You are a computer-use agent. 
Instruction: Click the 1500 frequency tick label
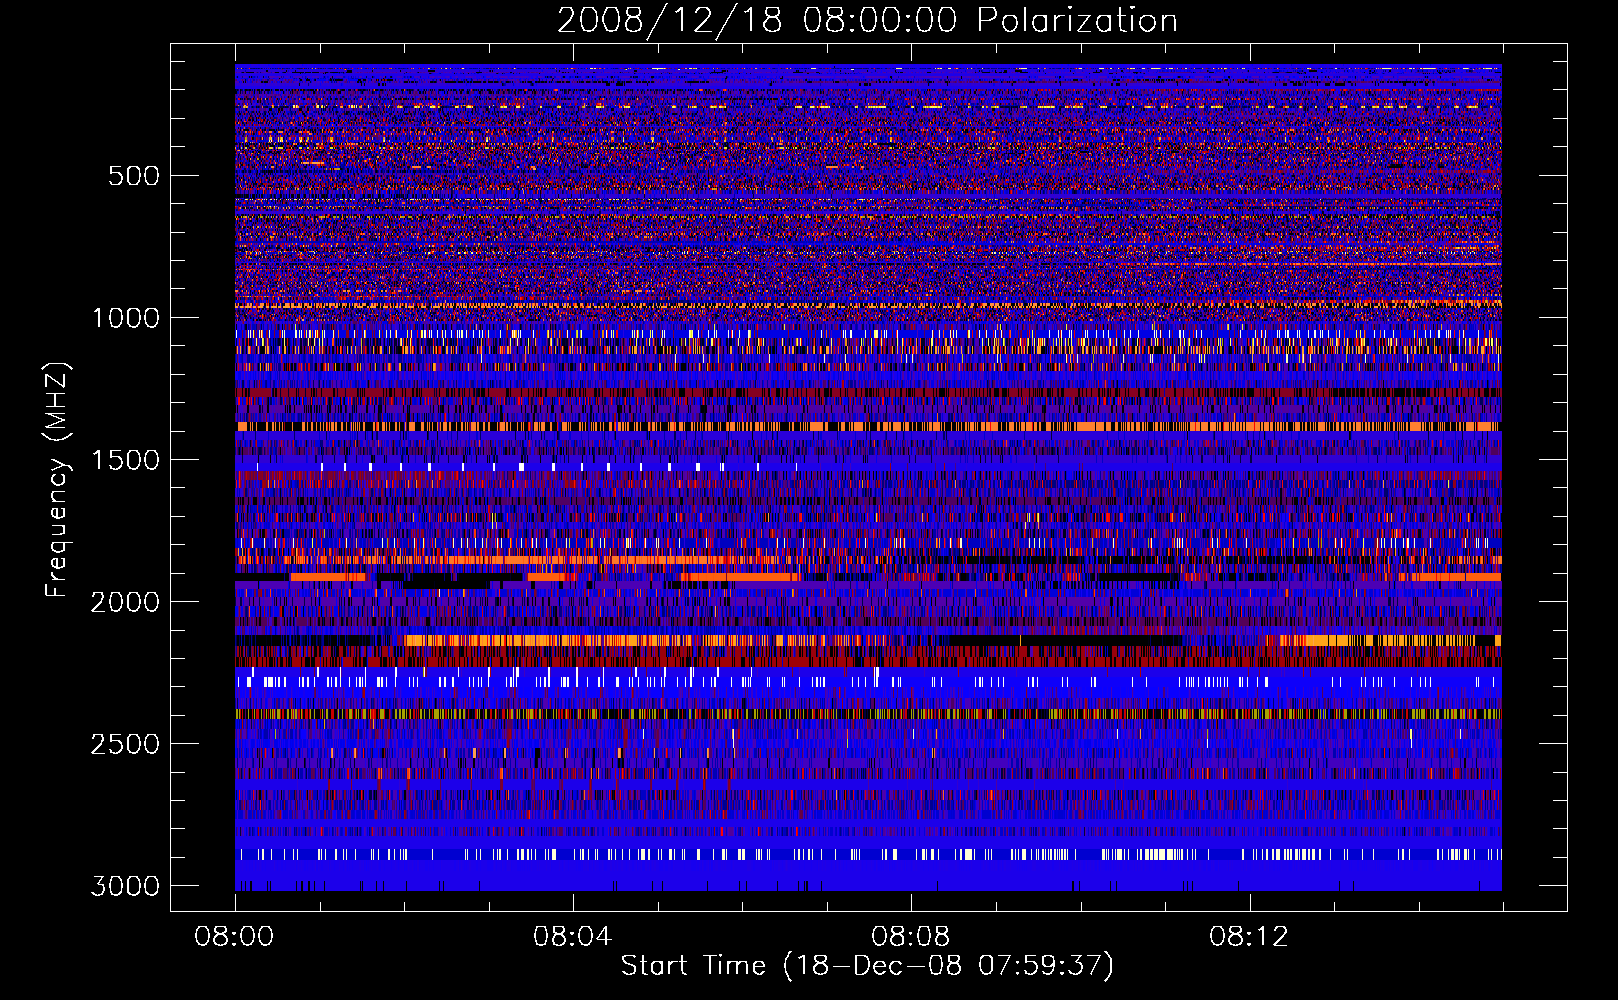pos(126,460)
